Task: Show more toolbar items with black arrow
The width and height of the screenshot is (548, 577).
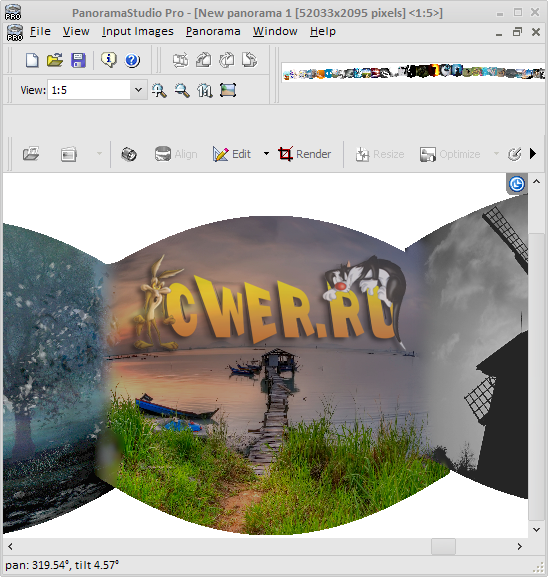Action: (533, 154)
